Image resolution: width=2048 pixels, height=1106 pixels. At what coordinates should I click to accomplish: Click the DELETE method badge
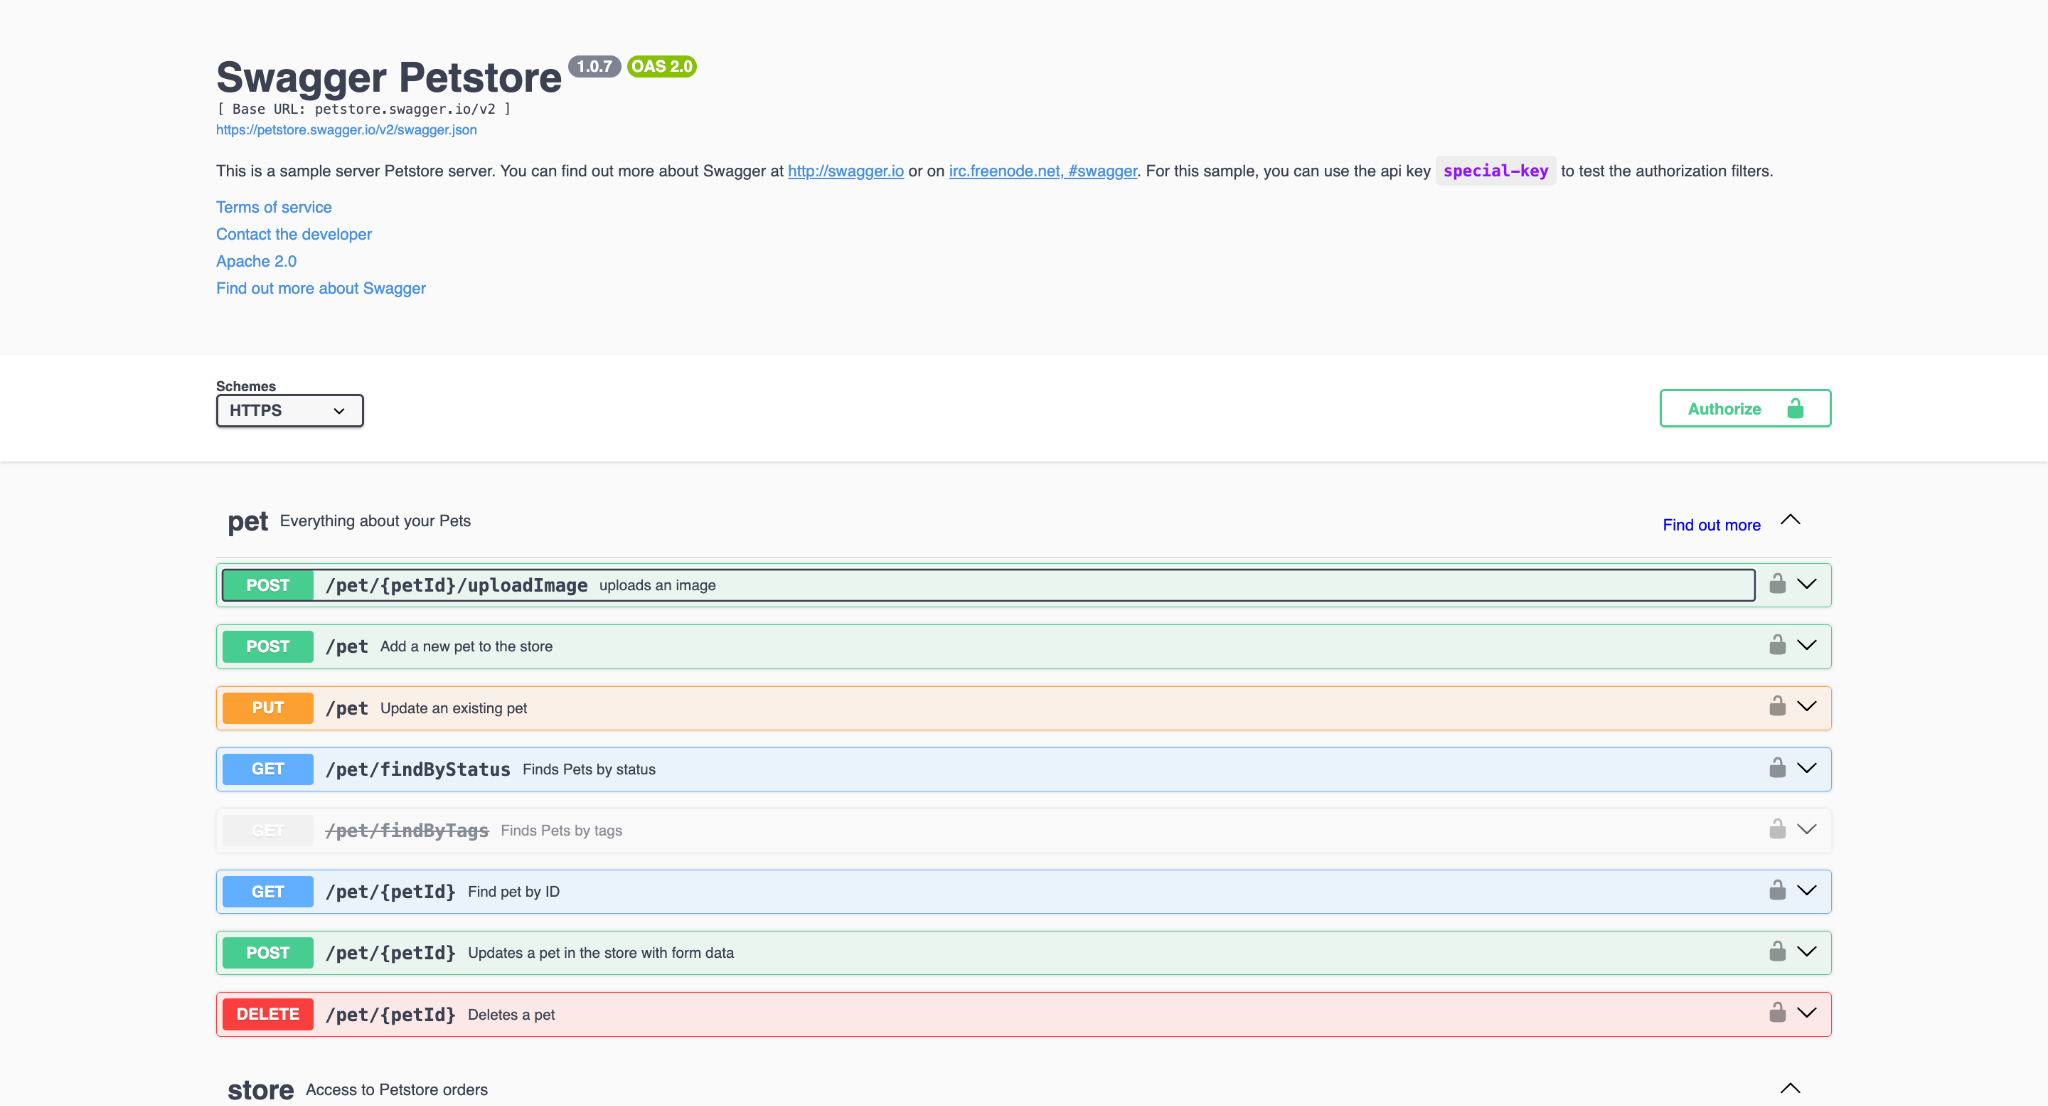[x=268, y=1014]
